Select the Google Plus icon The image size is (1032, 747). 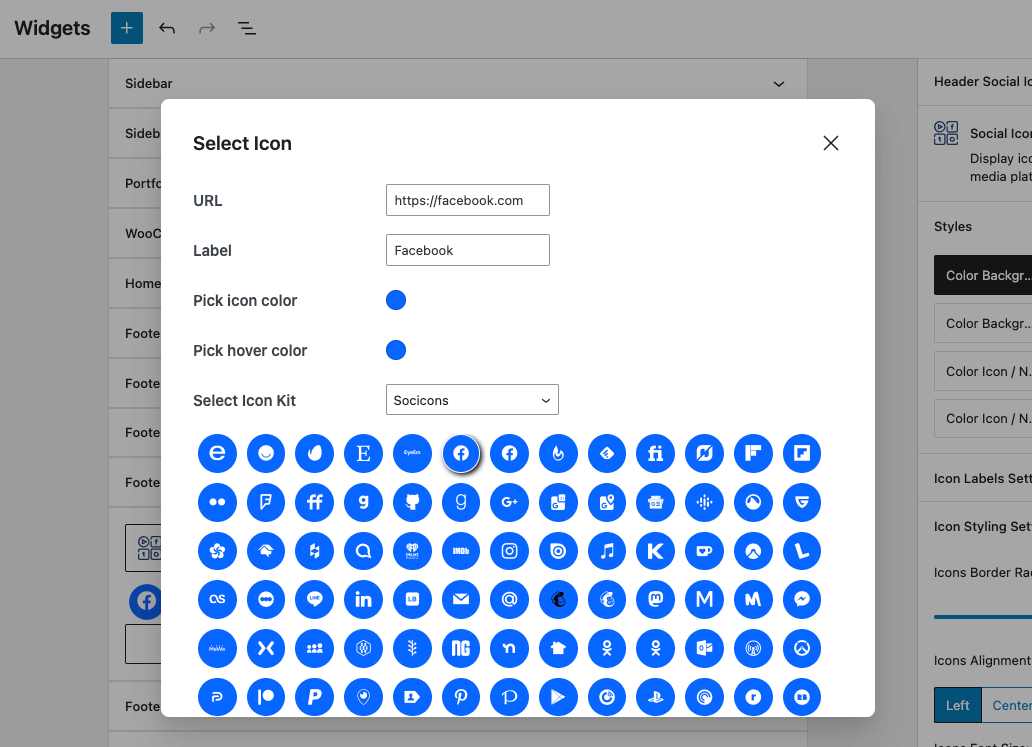pos(509,502)
